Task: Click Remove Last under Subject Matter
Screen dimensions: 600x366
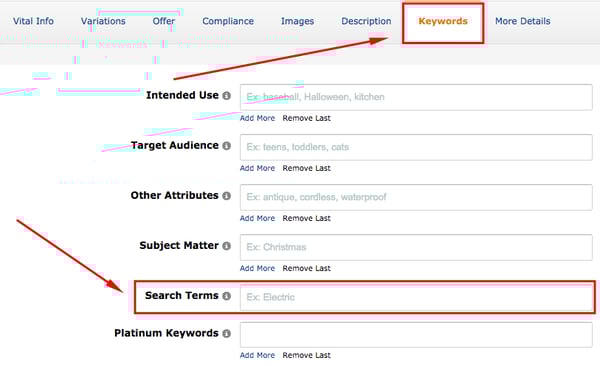Action: pyautogui.click(x=307, y=268)
